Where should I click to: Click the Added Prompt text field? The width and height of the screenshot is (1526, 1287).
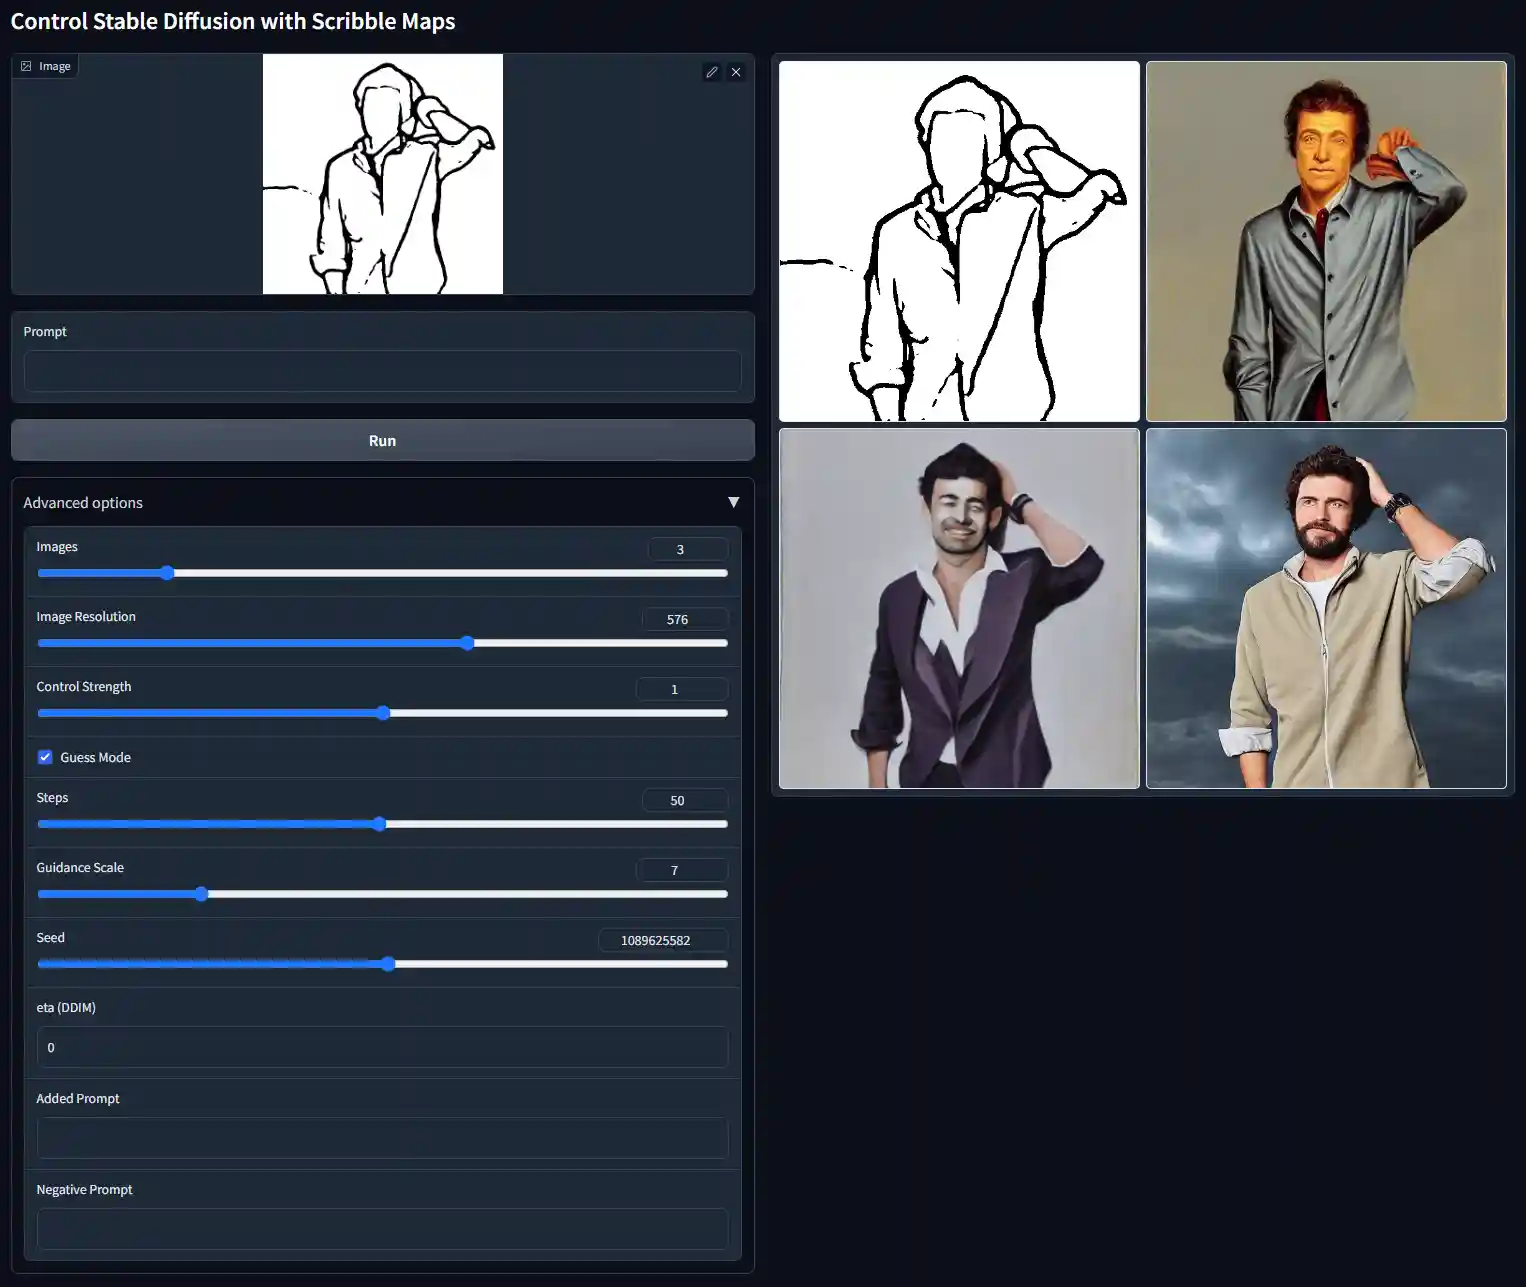pos(382,1138)
